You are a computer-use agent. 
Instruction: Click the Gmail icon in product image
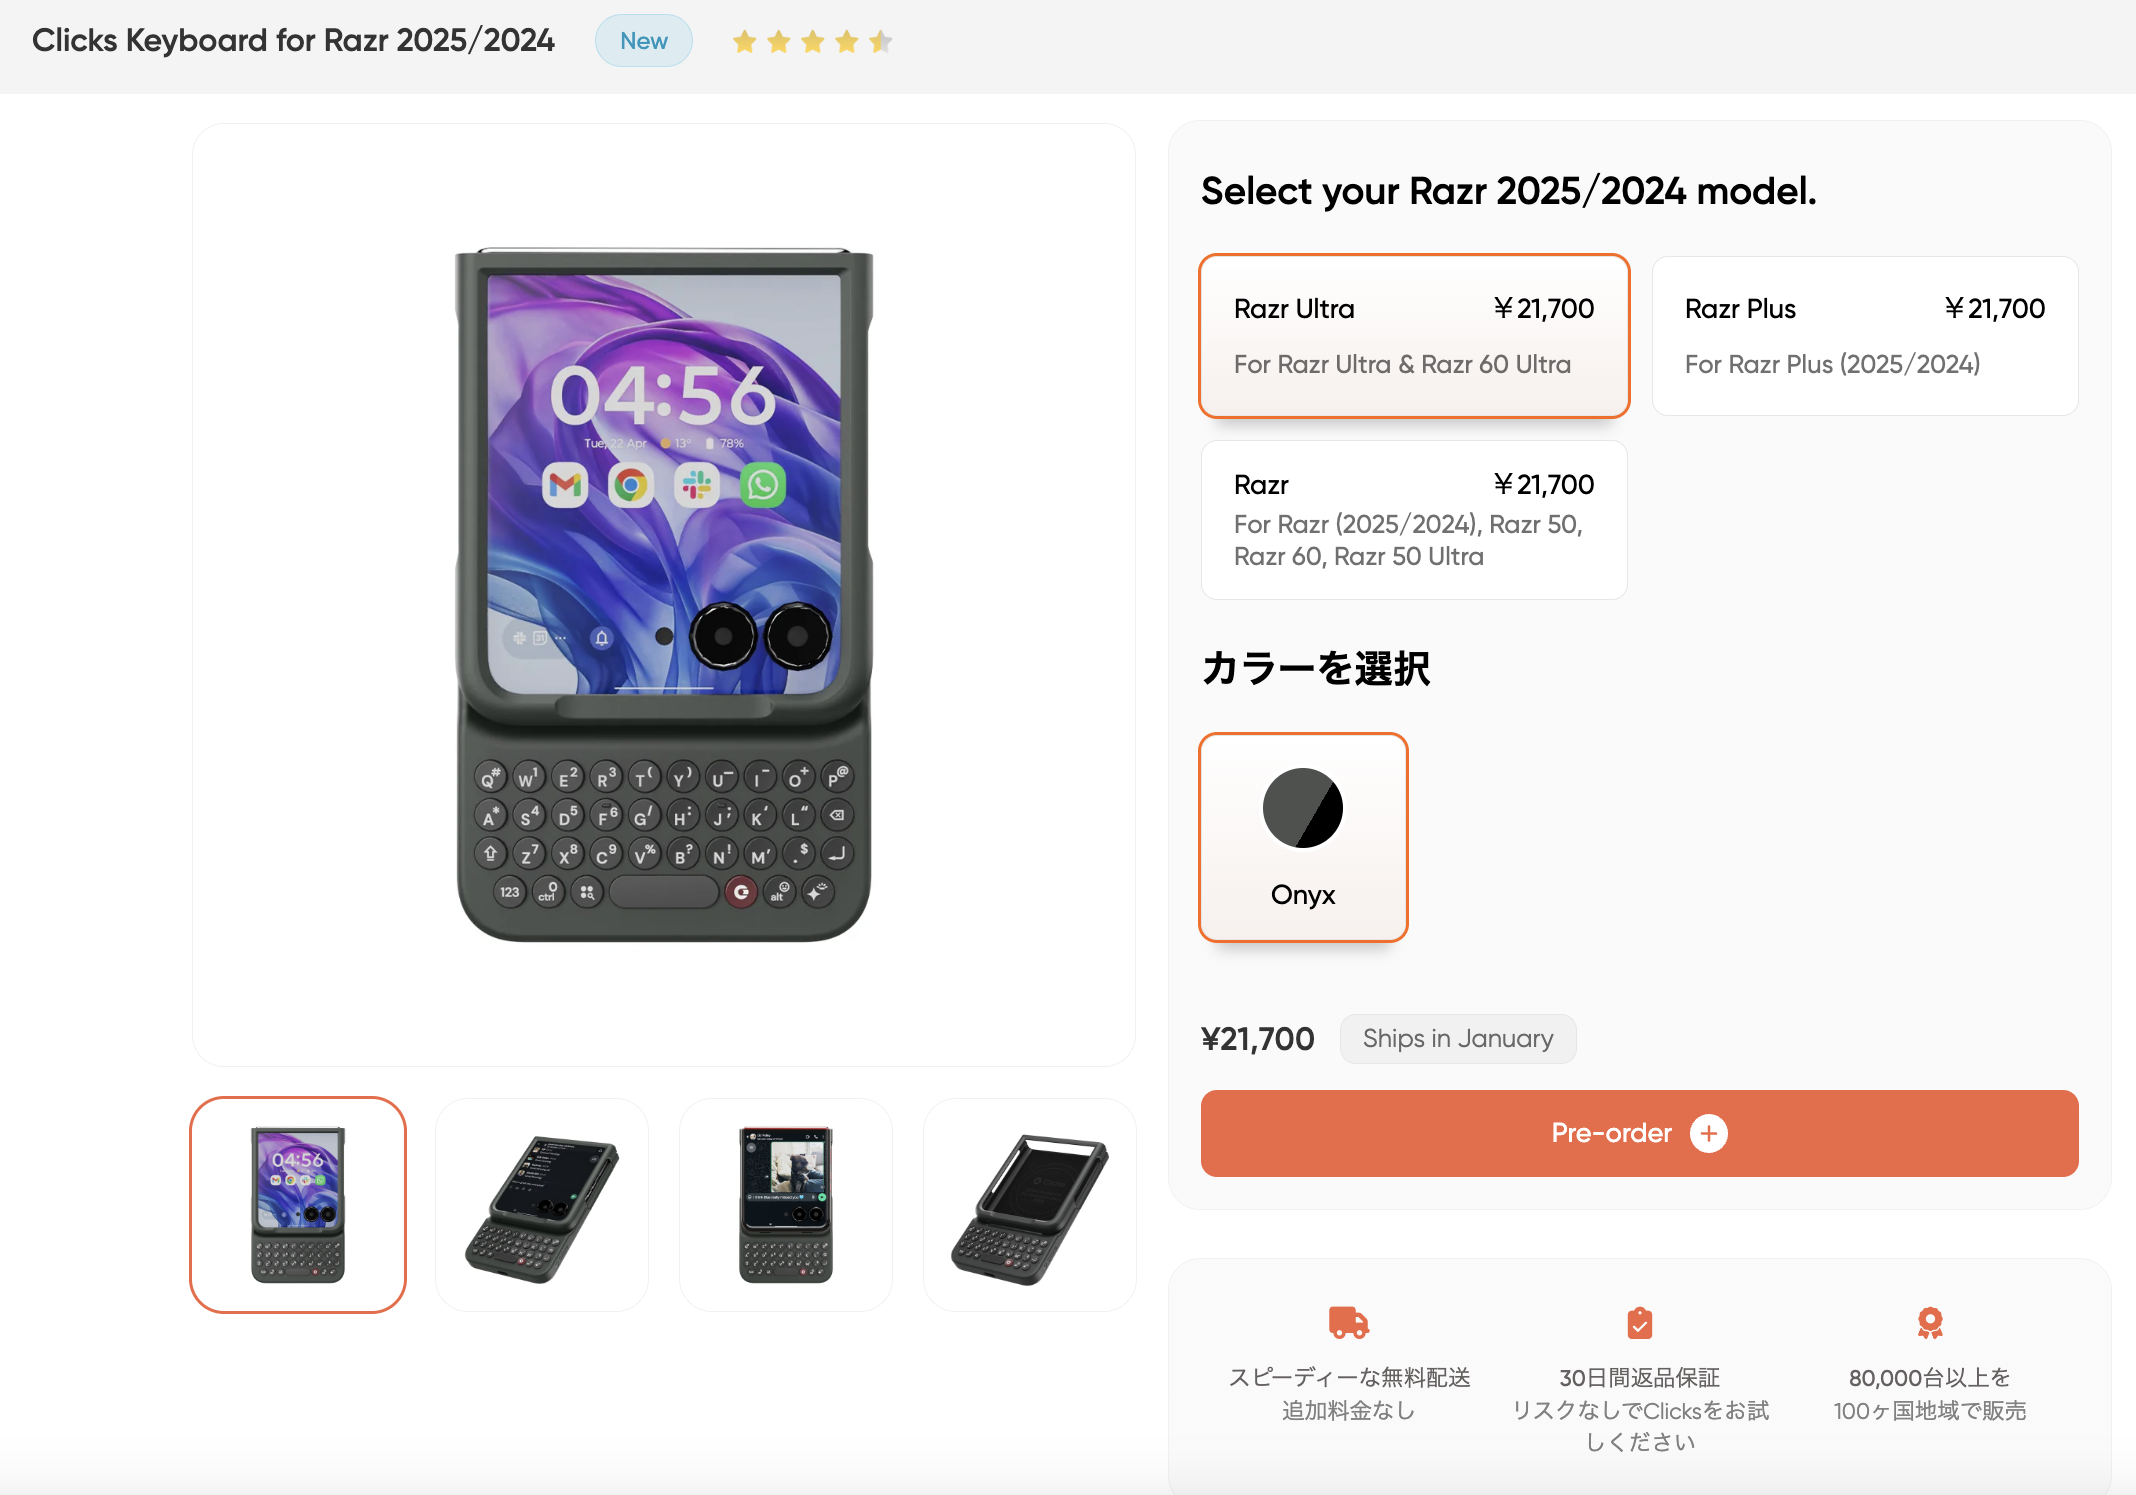tap(565, 485)
